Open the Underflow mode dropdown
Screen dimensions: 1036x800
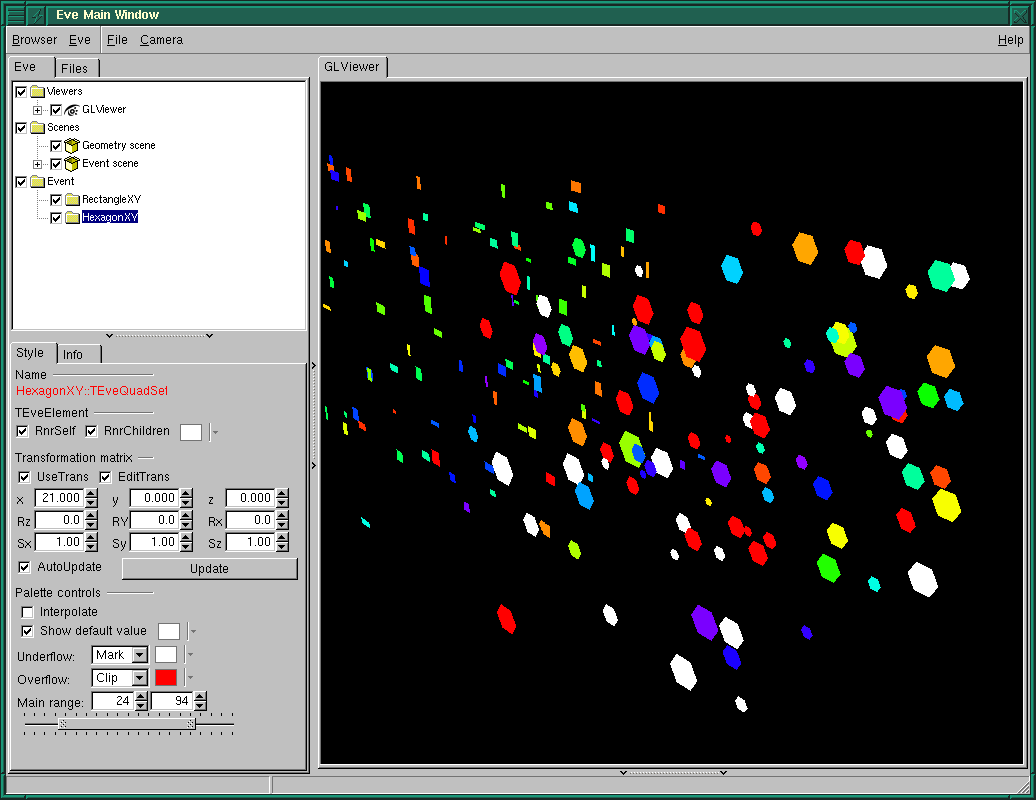[x=139, y=655]
